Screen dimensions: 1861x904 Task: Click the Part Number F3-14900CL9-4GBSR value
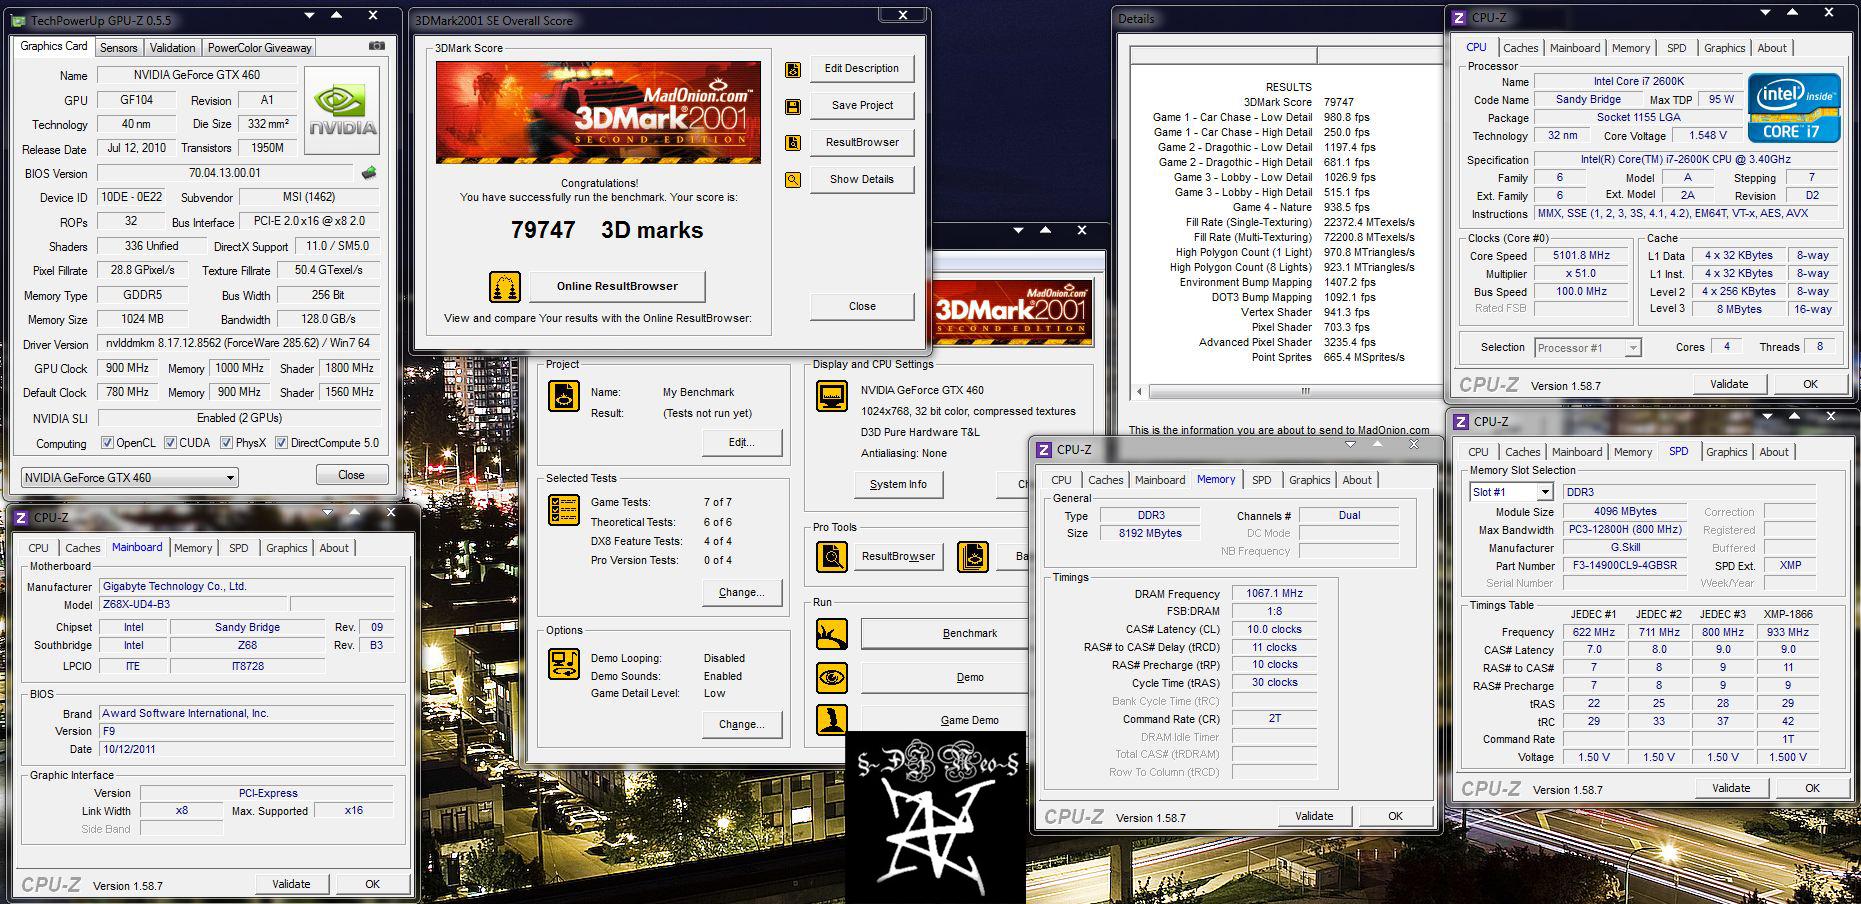(x=1625, y=566)
